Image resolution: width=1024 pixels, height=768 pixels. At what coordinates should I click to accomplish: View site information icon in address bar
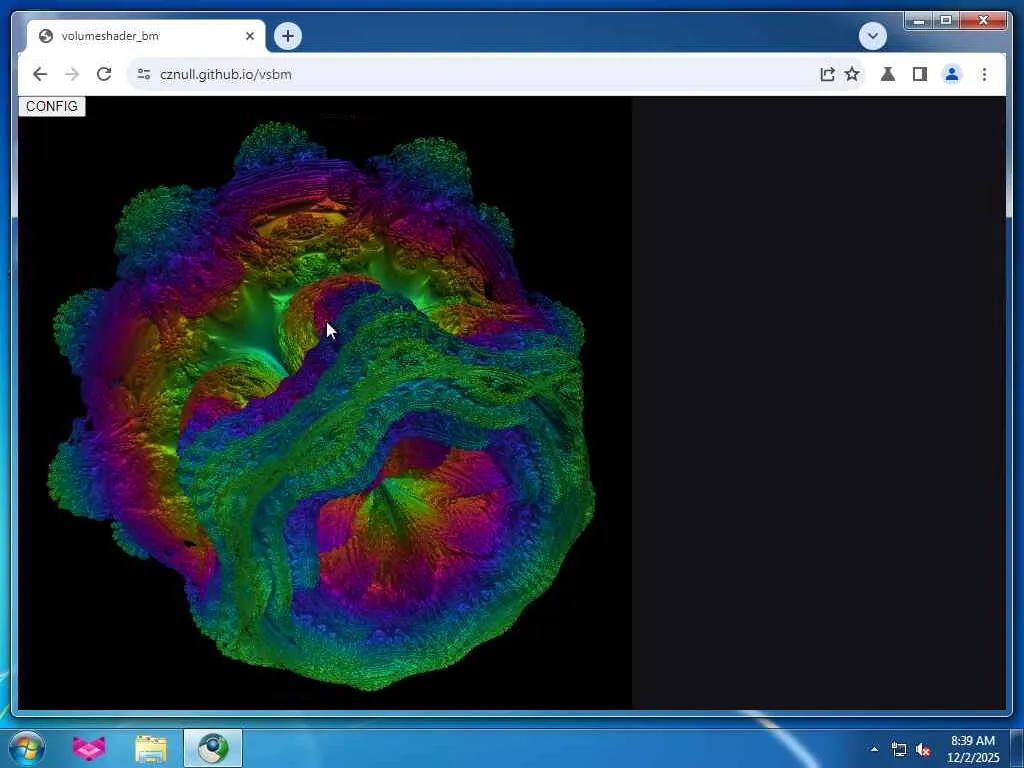pyautogui.click(x=144, y=74)
